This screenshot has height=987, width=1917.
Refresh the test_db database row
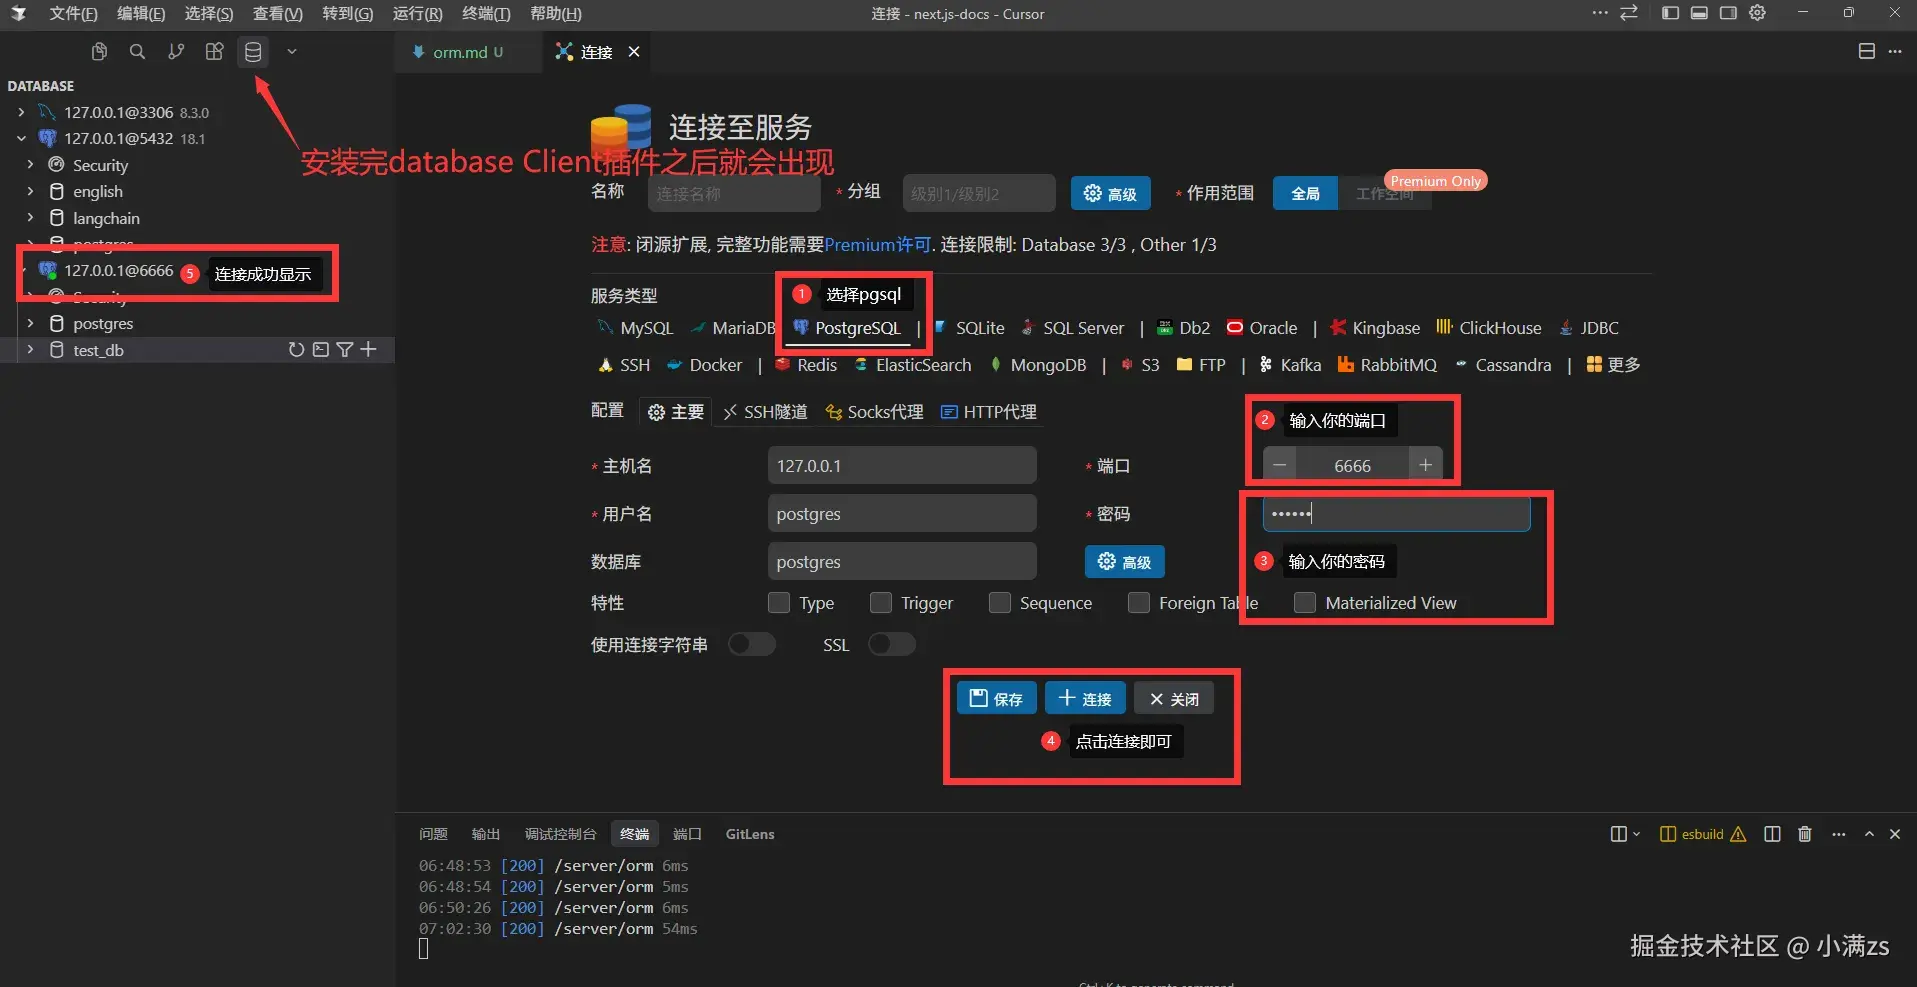[x=296, y=350]
